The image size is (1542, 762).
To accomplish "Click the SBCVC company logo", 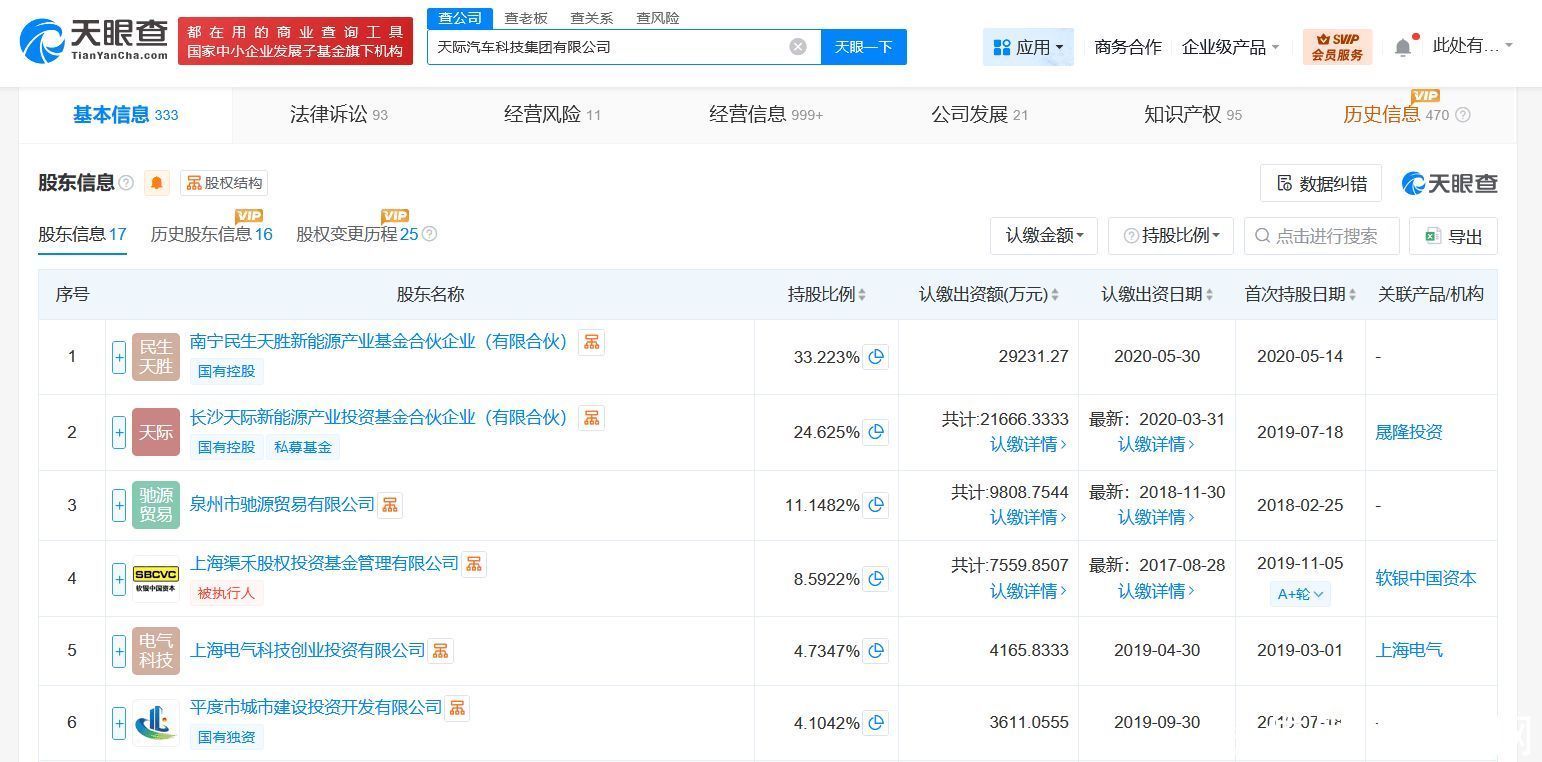I will pos(156,578).
